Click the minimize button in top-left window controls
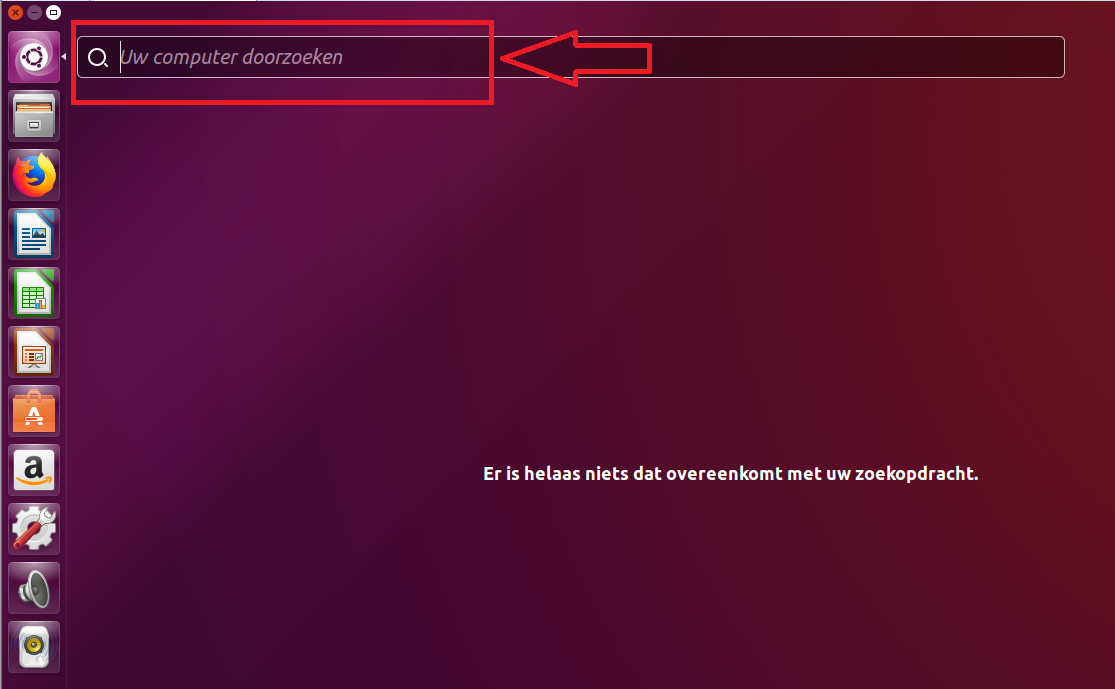Screen dimensions: 1115x689 pyautogui.click(x=34, y=12)
